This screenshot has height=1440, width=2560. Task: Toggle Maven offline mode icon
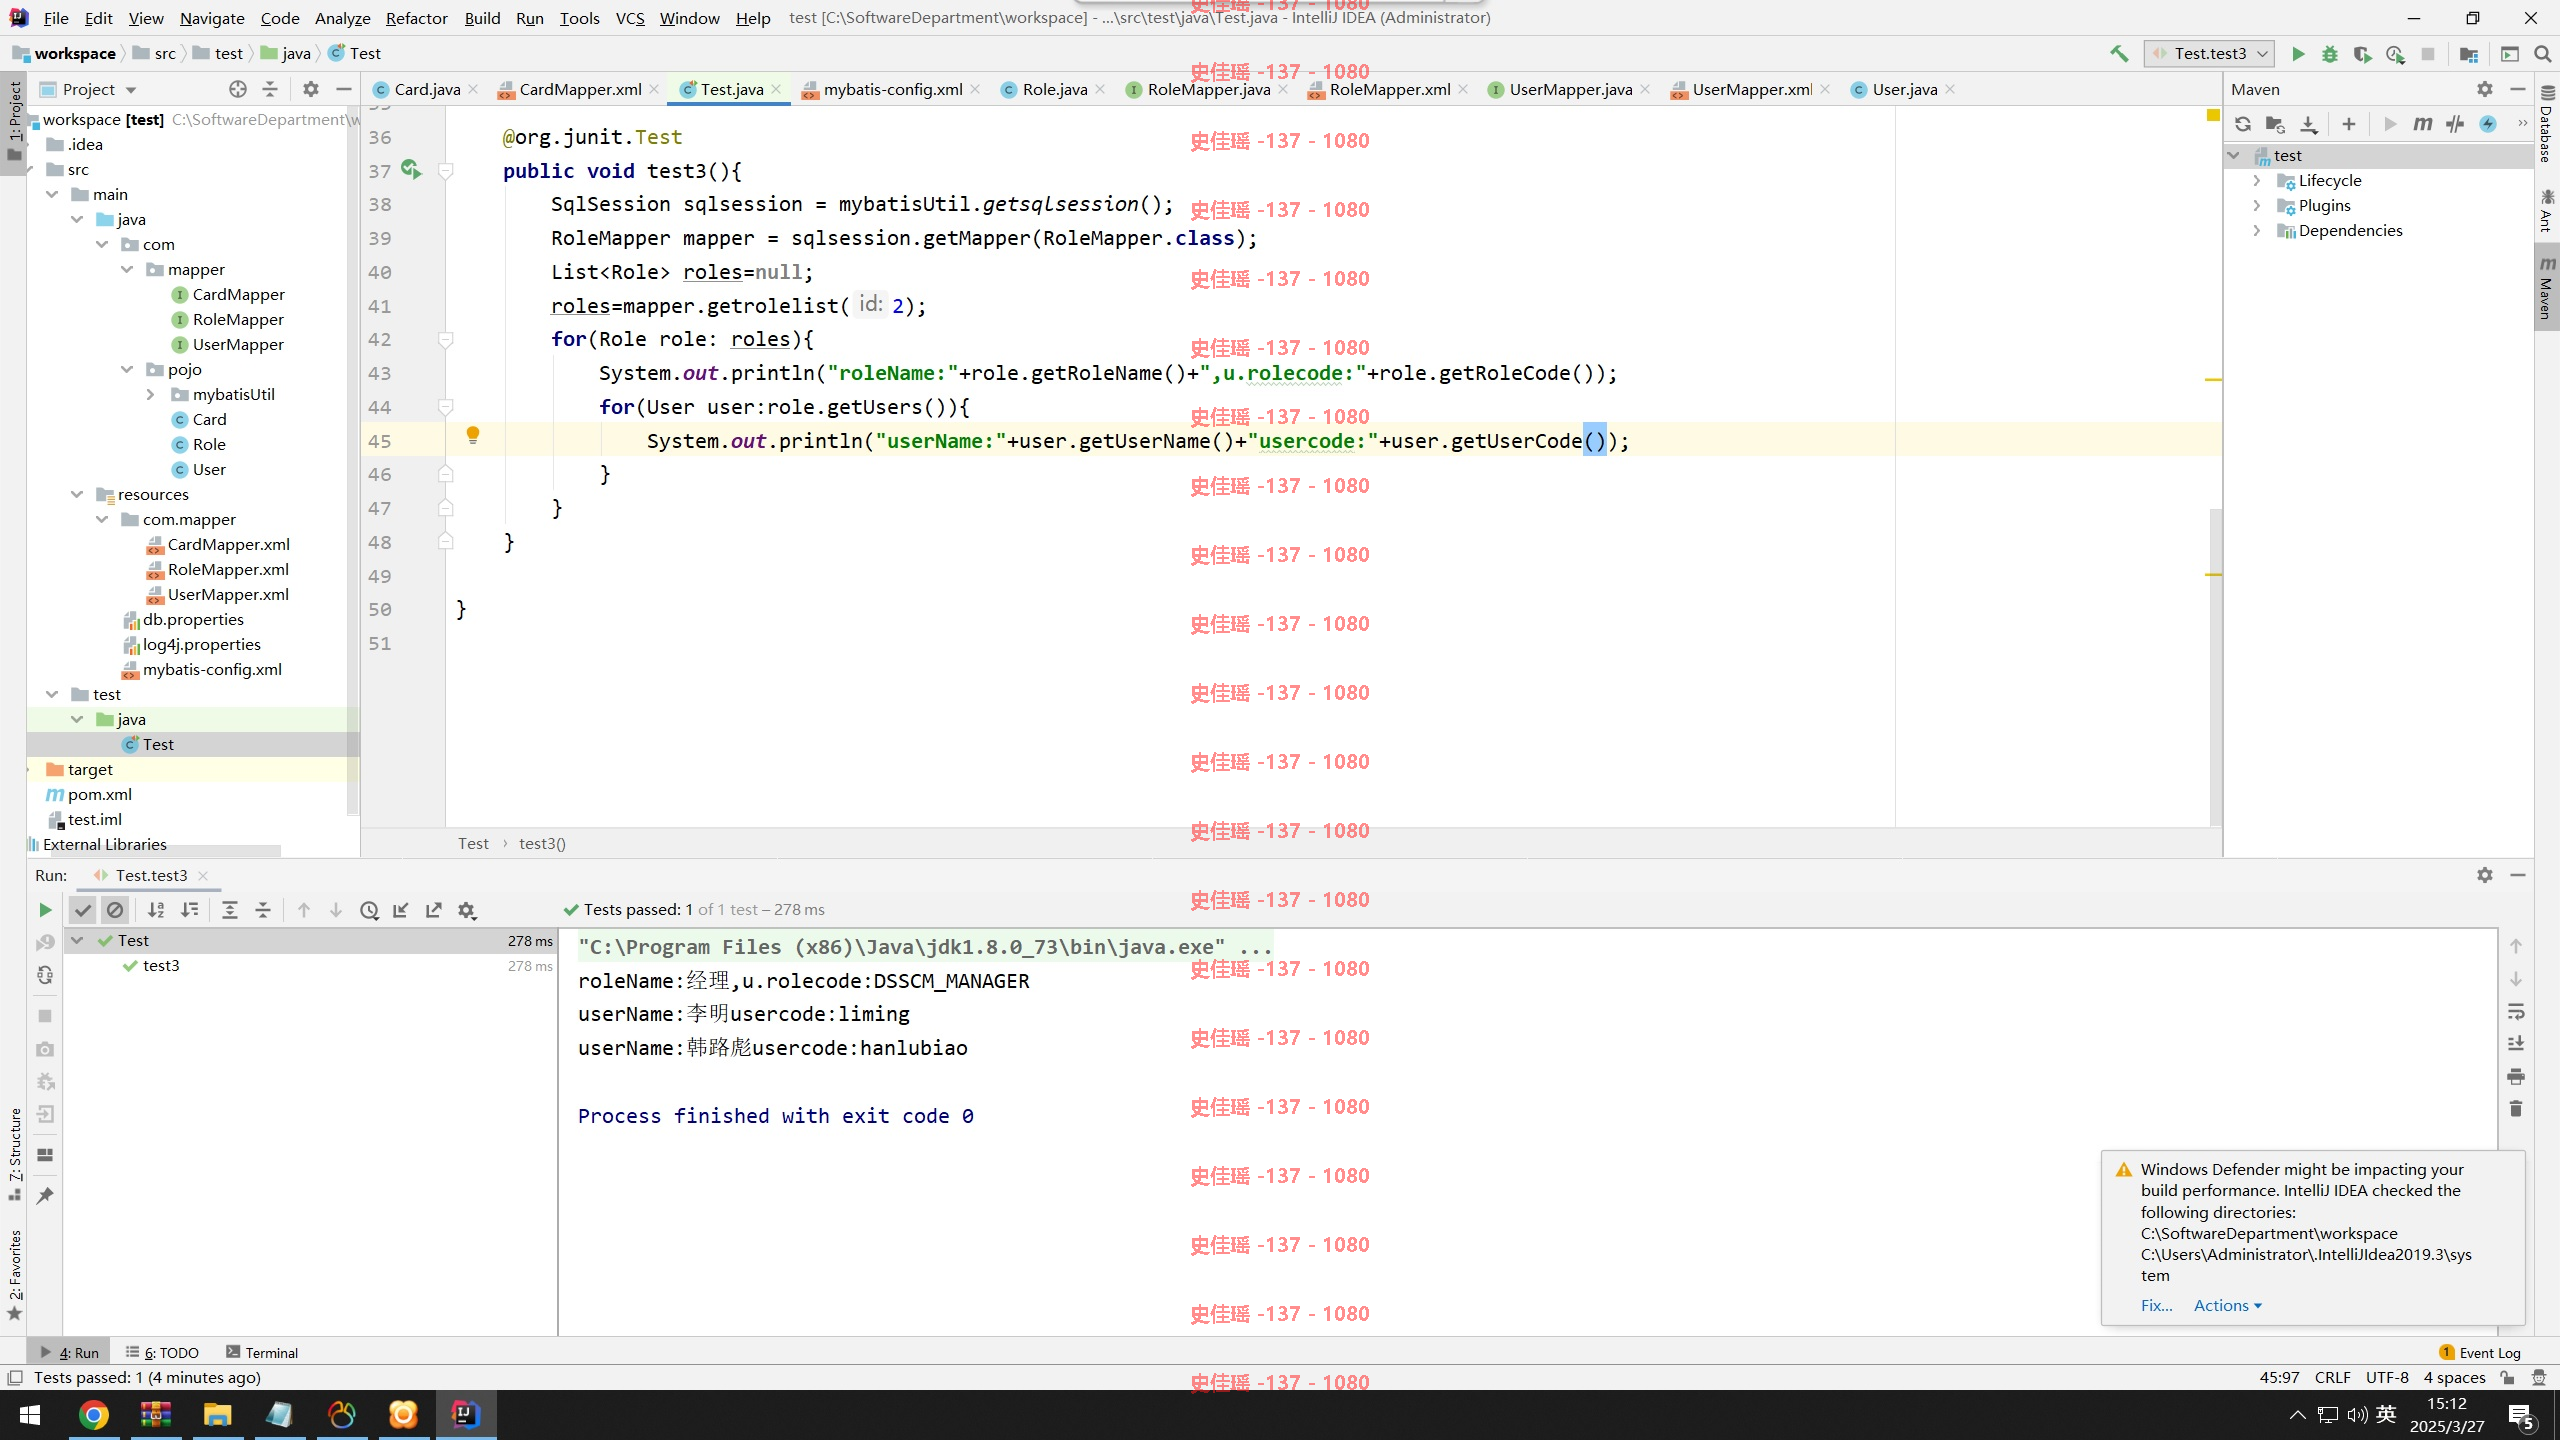click(x=2455, y=124)
